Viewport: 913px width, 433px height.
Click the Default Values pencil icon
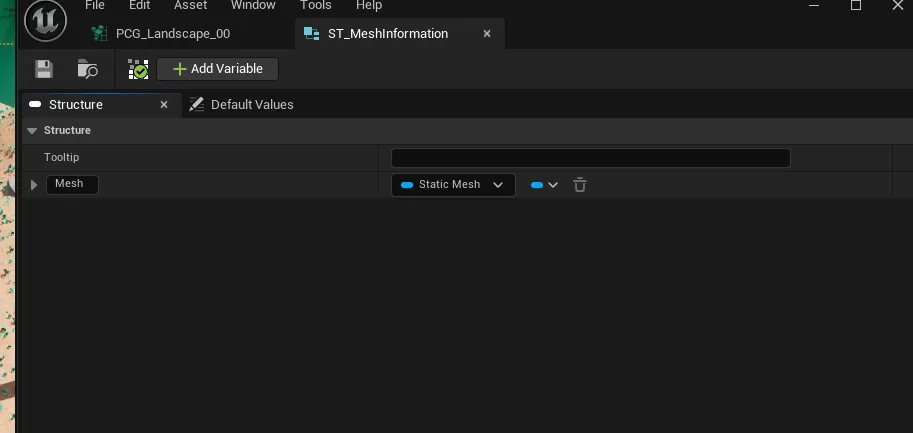coord(197,104)
